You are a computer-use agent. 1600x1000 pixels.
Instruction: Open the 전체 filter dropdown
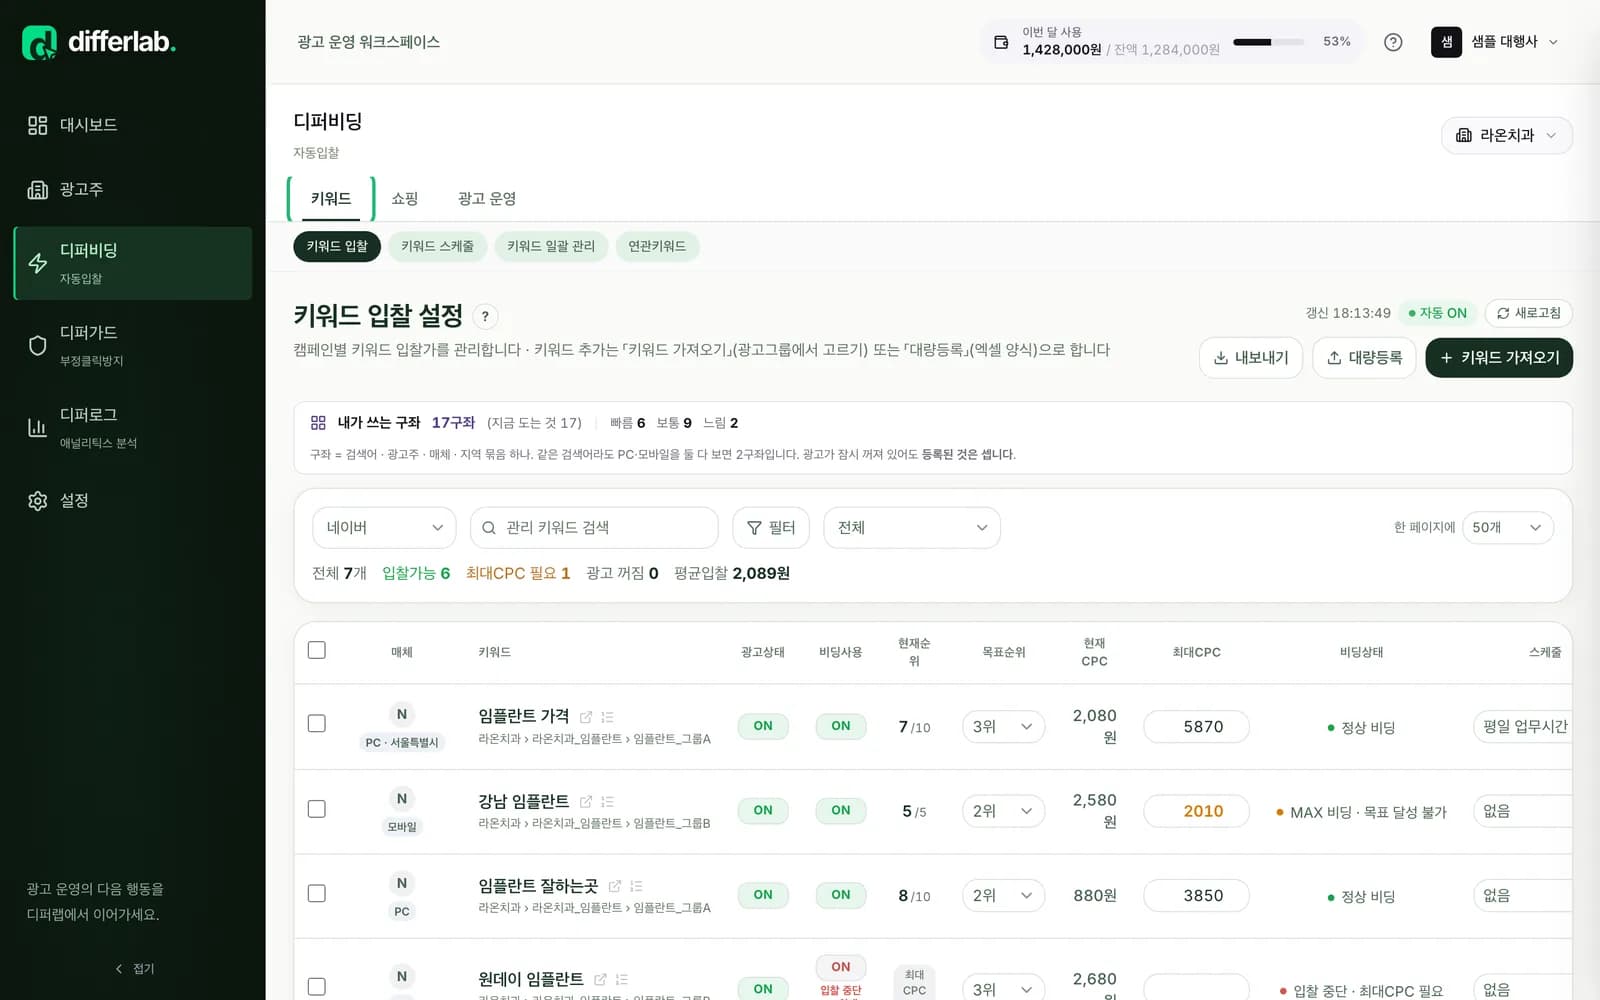pyautogui.click(x=911, y=528)
